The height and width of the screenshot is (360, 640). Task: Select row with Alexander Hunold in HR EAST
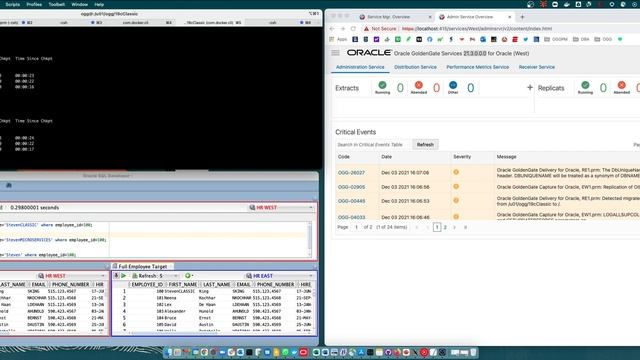[x=212, y=311]
